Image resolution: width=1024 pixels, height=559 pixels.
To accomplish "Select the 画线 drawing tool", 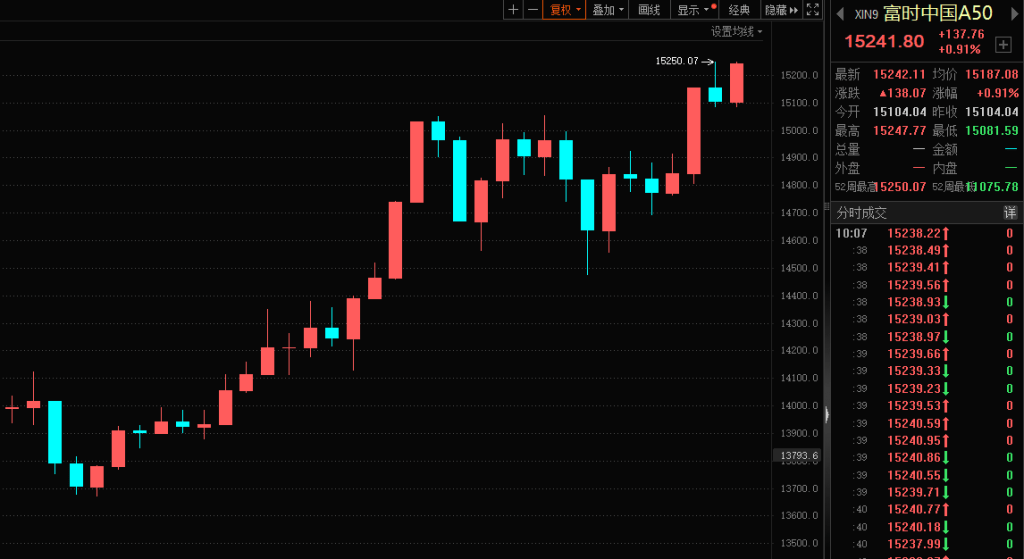I will (x=649, y=10).
